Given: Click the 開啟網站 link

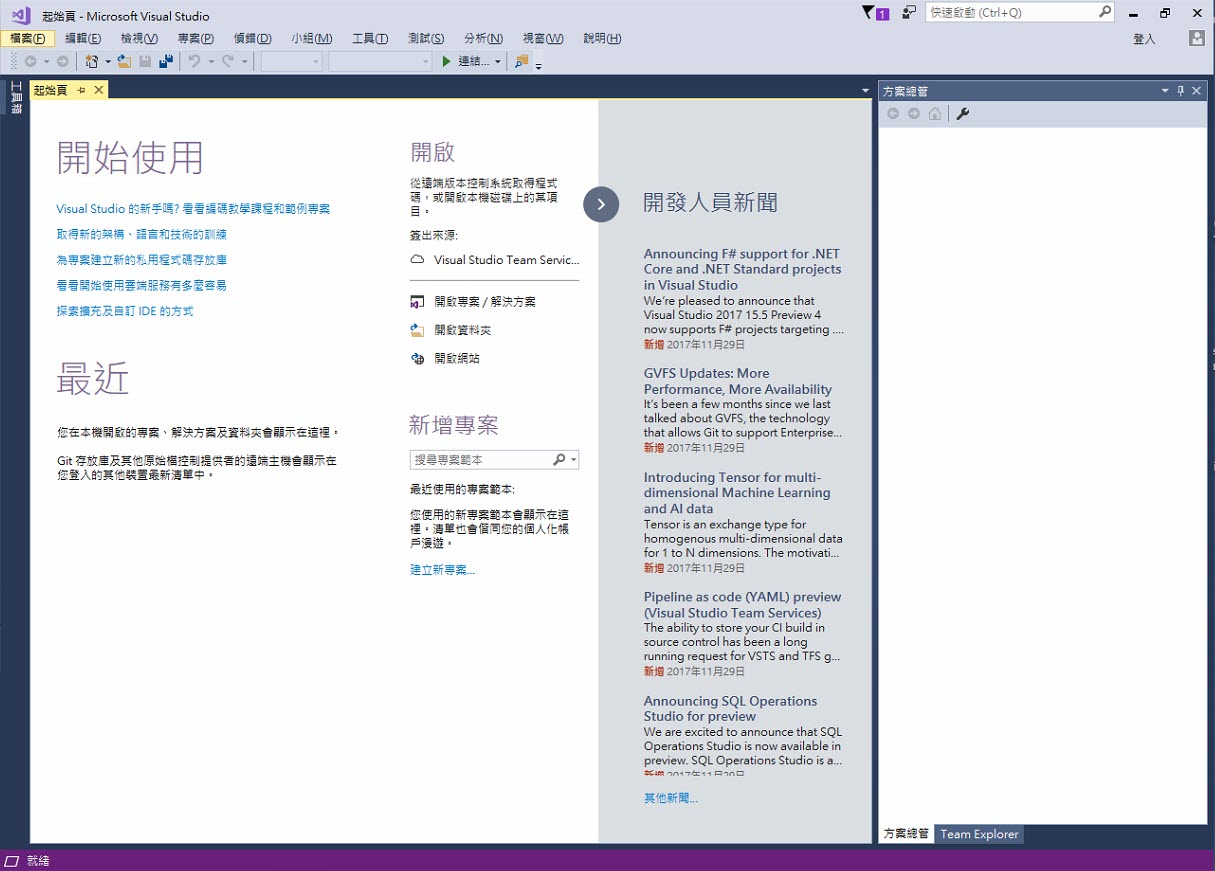Looking at the screenshot, I should pos(457,358).
